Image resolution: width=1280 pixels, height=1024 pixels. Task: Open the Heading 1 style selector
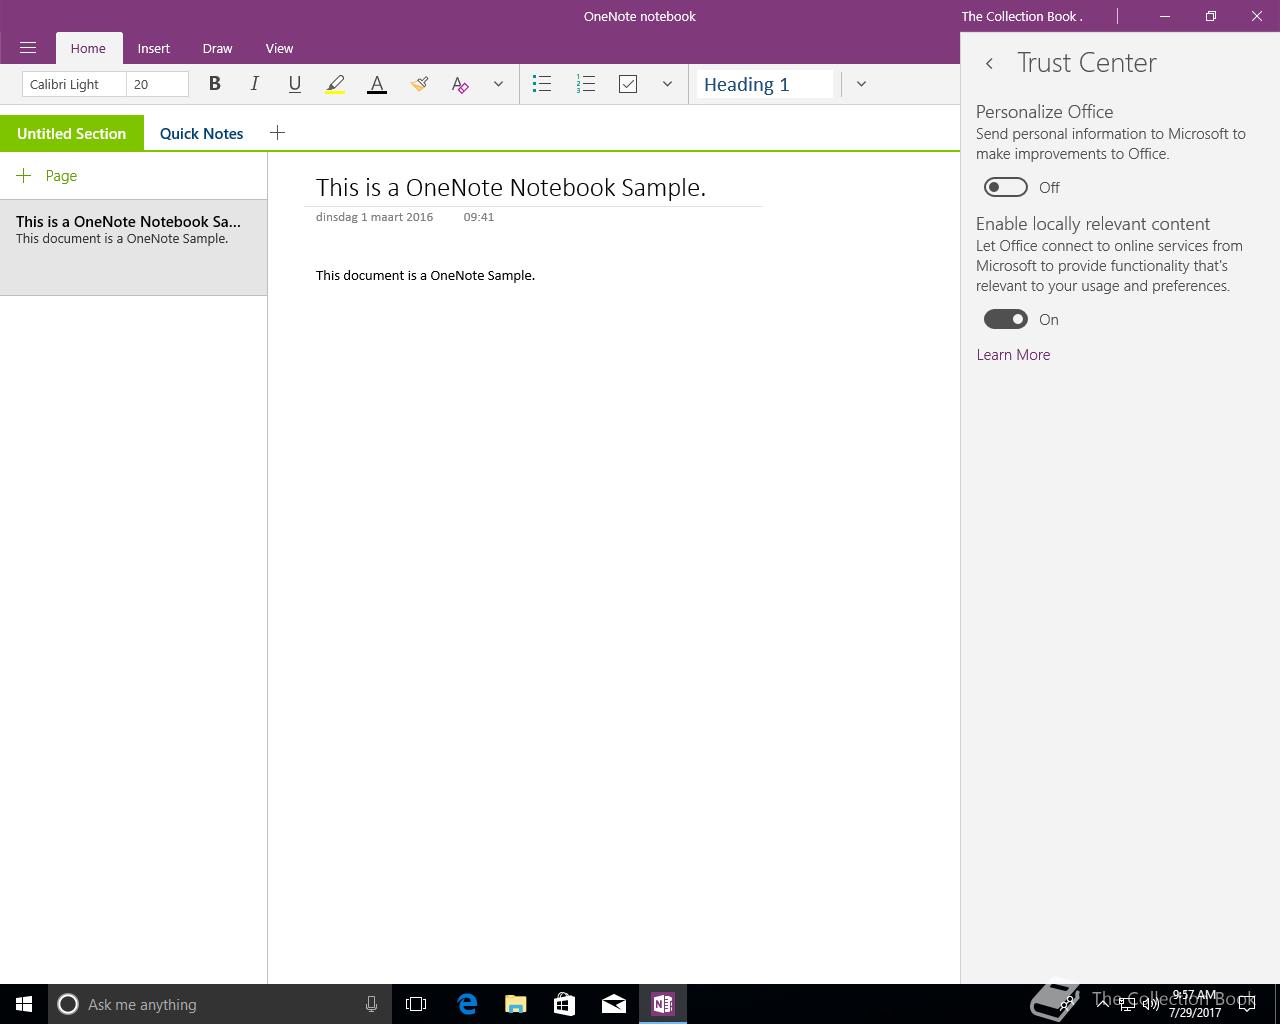tap(765, 84)
